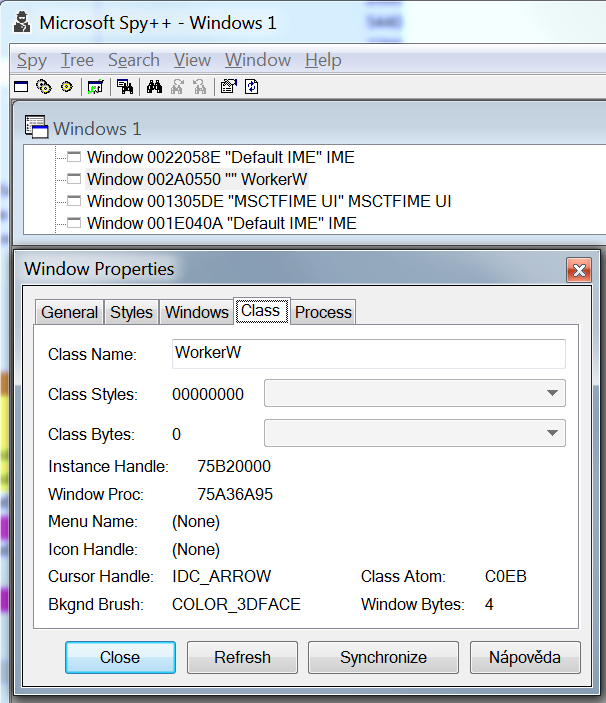
Task: Open the Tree menu
Action: click(x=77, y=61)
